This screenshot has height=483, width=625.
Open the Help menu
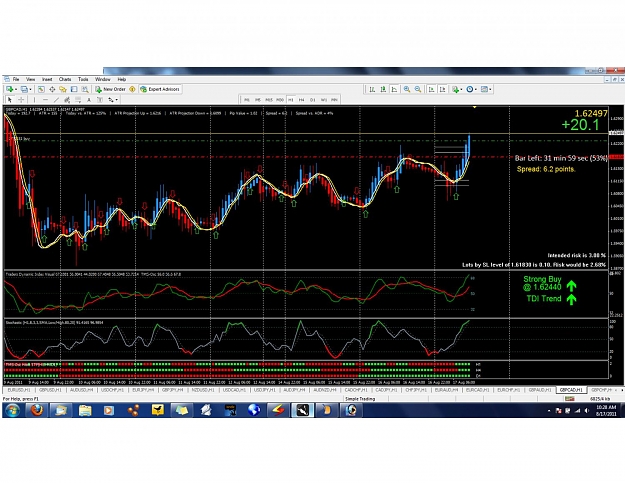pyautogui.click(x=122, y=79)
